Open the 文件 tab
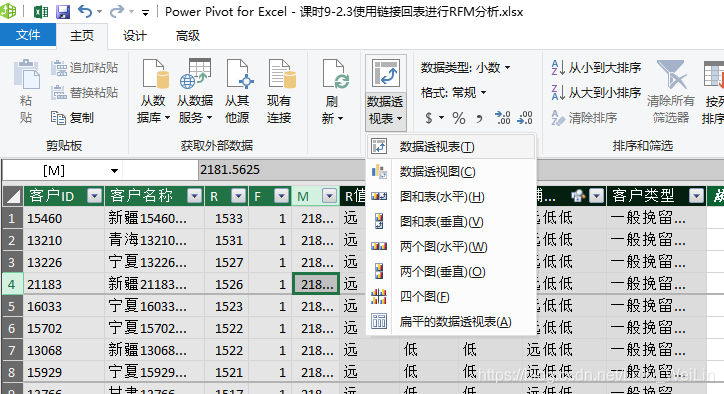The height and width of the screenshot is (394, 724). click(28, 35)
